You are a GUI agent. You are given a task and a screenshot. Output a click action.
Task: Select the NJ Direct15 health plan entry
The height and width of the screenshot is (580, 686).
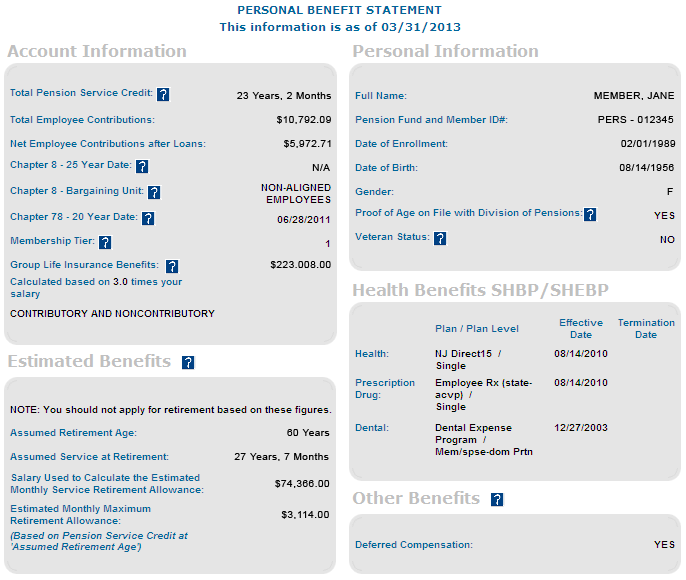coord(468,360)
